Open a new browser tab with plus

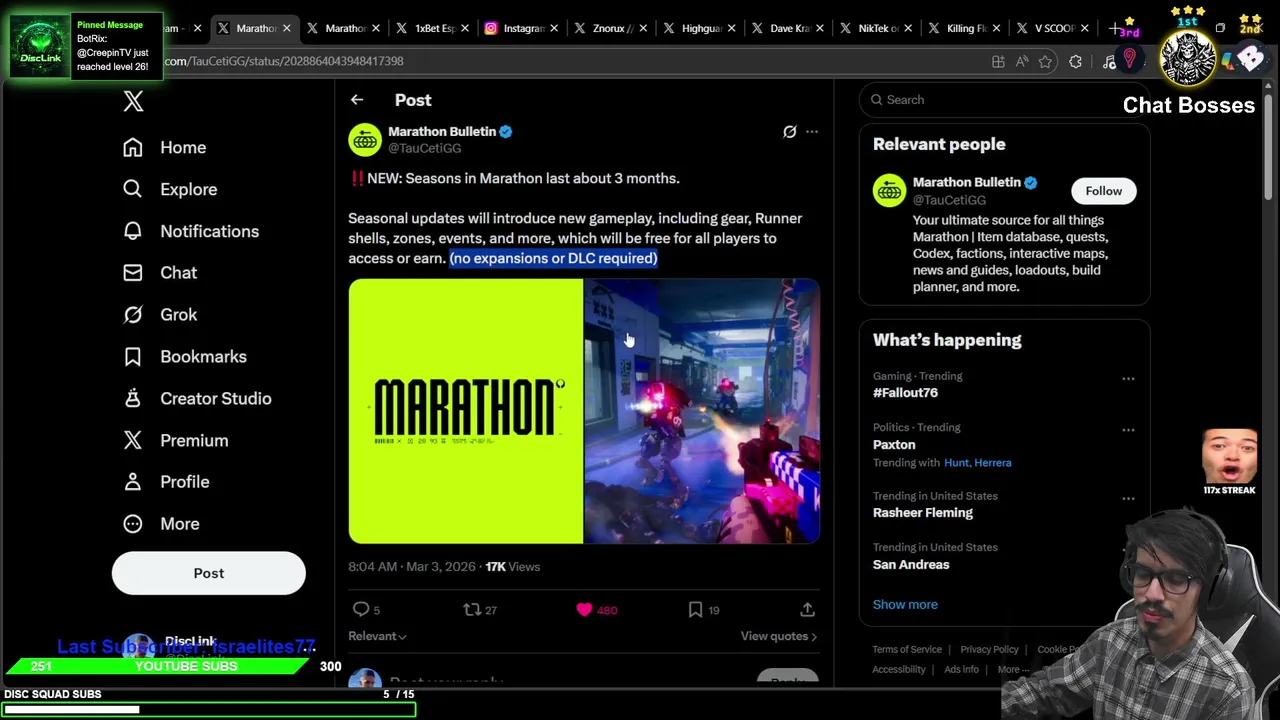(1114, 28)
